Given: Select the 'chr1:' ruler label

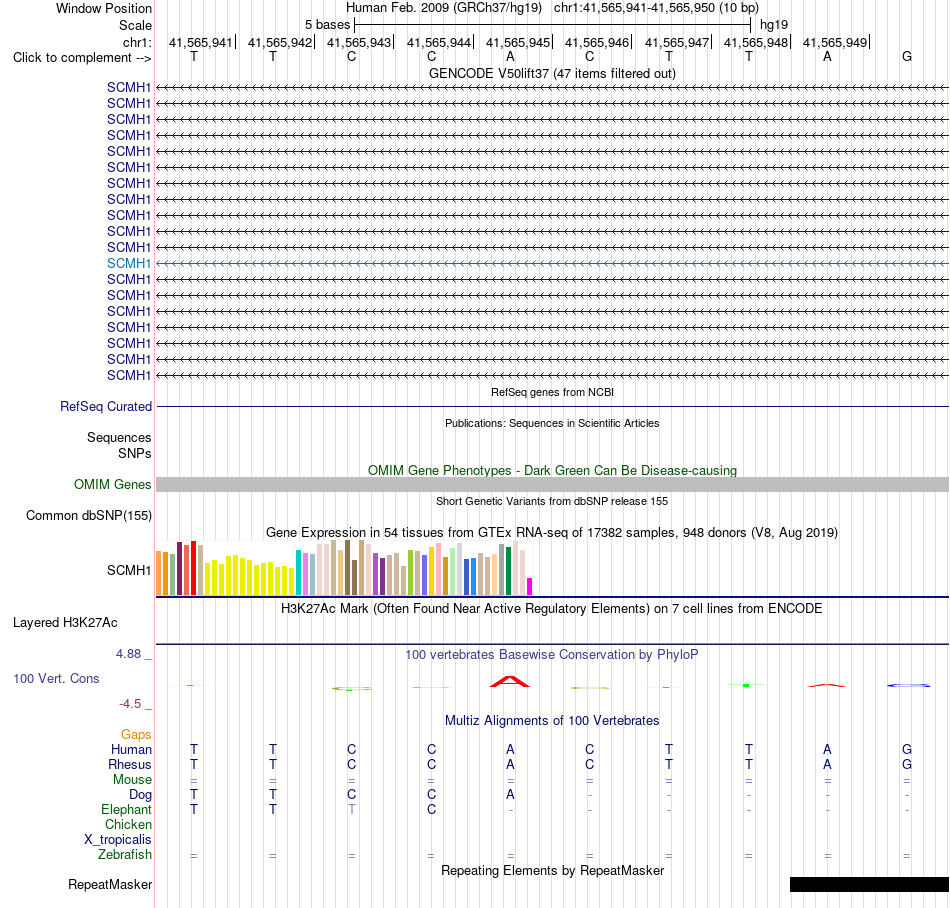Looking at the screenshot, I should point(137,42).
